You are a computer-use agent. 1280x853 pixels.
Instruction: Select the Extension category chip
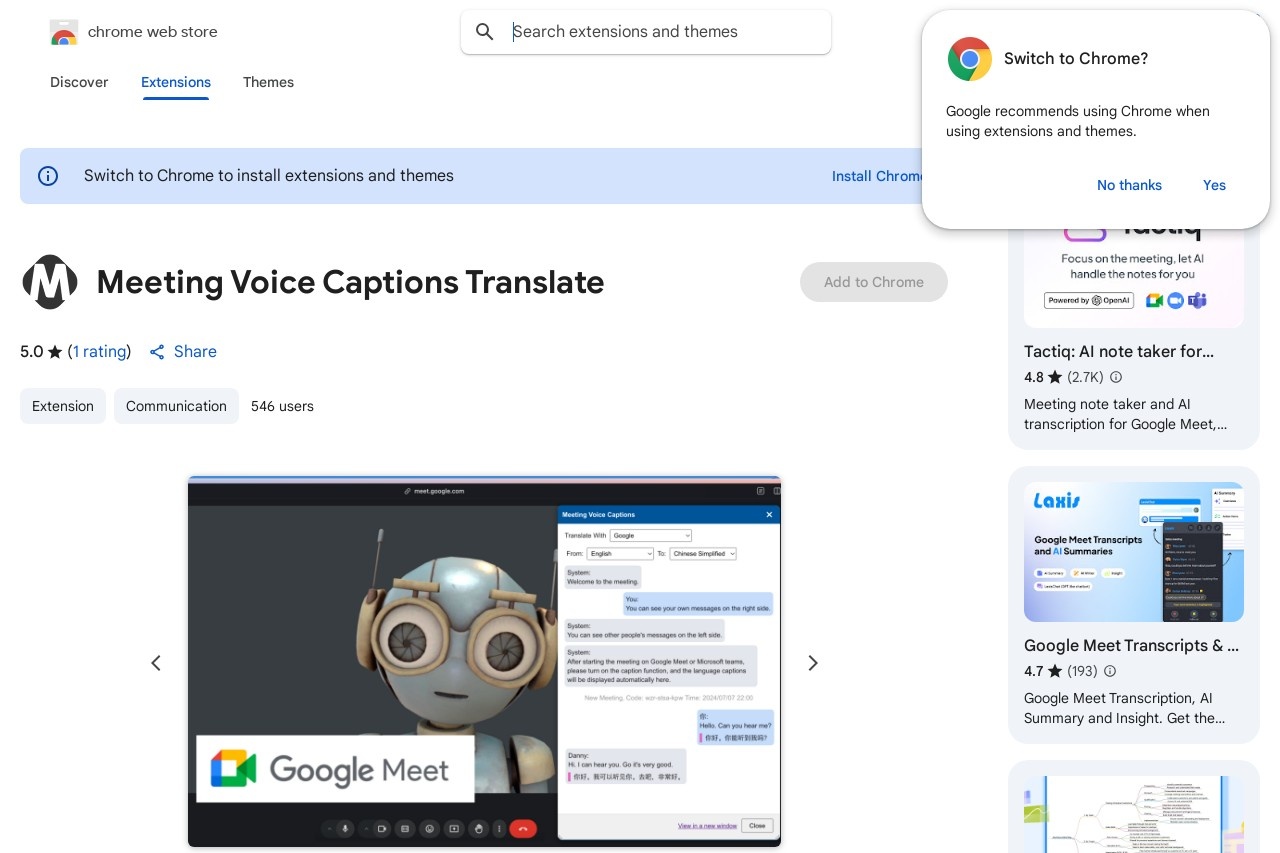click(63, 406)
